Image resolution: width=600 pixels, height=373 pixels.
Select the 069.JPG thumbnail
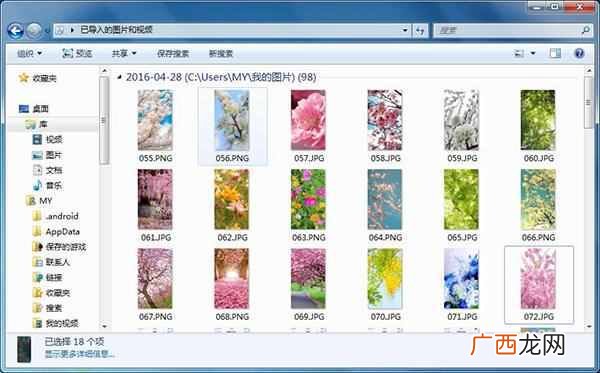[308, 279]
